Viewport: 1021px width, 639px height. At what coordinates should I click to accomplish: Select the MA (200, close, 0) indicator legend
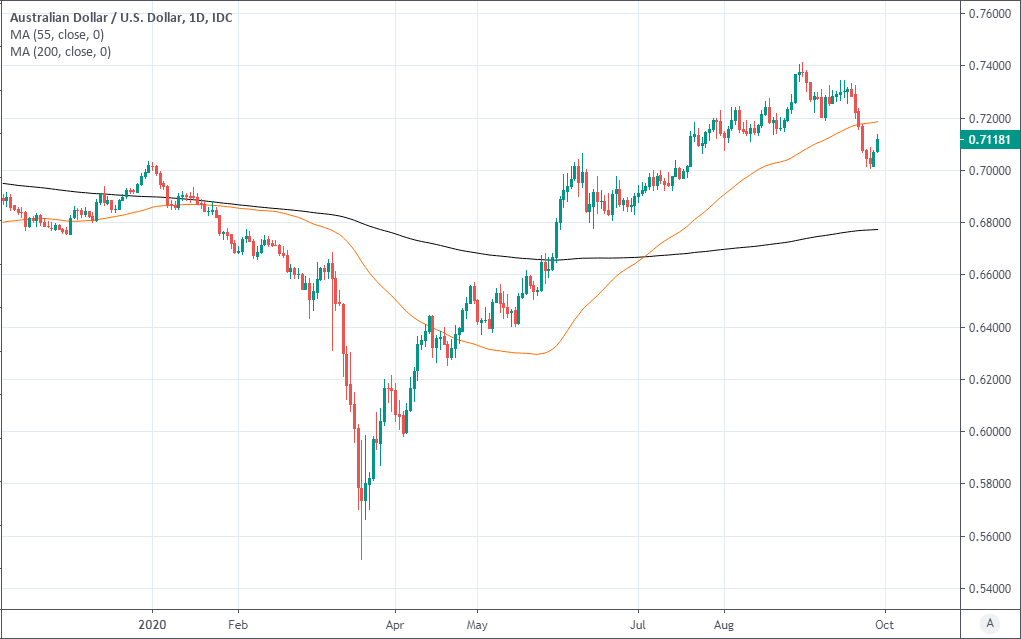click(x=61, y=51)
